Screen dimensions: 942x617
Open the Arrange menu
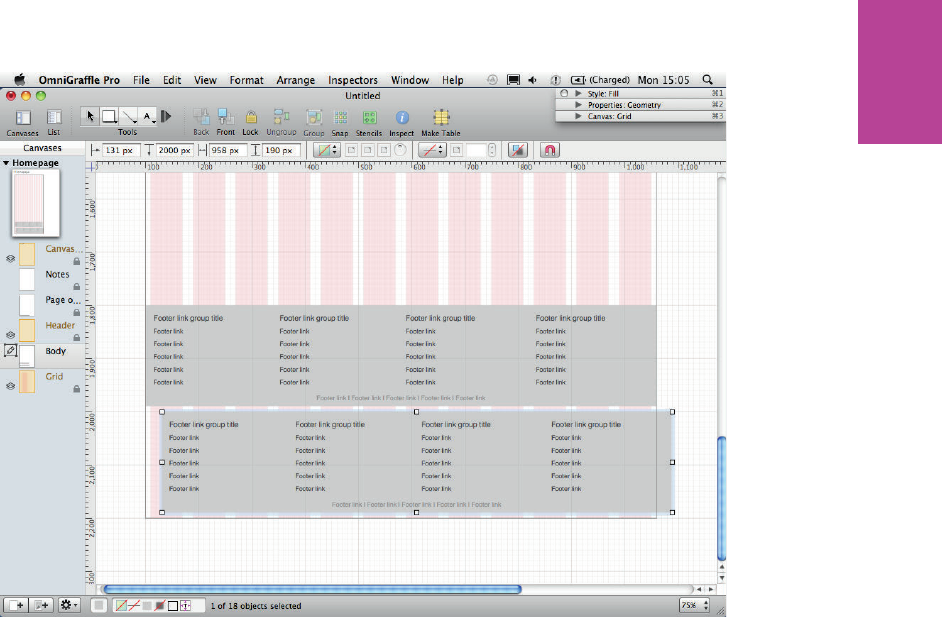pyautogui.click(x=295, y=80)
